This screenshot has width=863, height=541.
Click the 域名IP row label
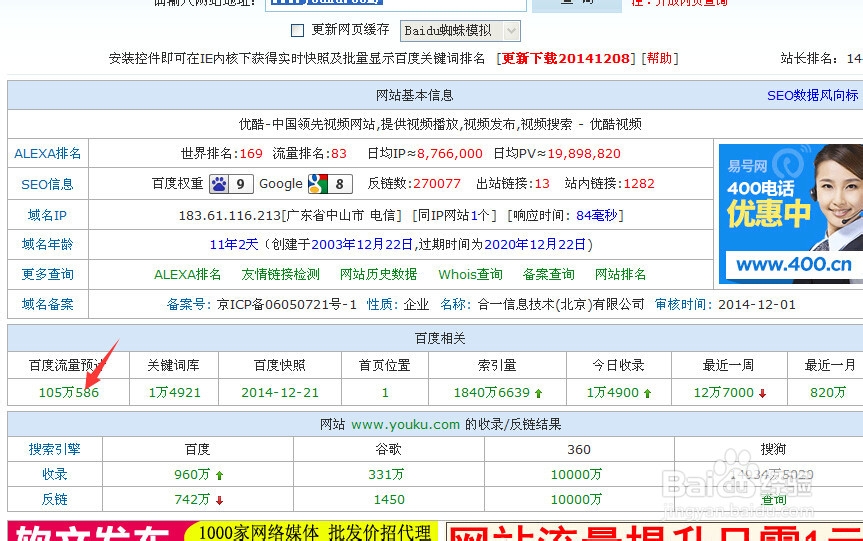coord(47,215)
